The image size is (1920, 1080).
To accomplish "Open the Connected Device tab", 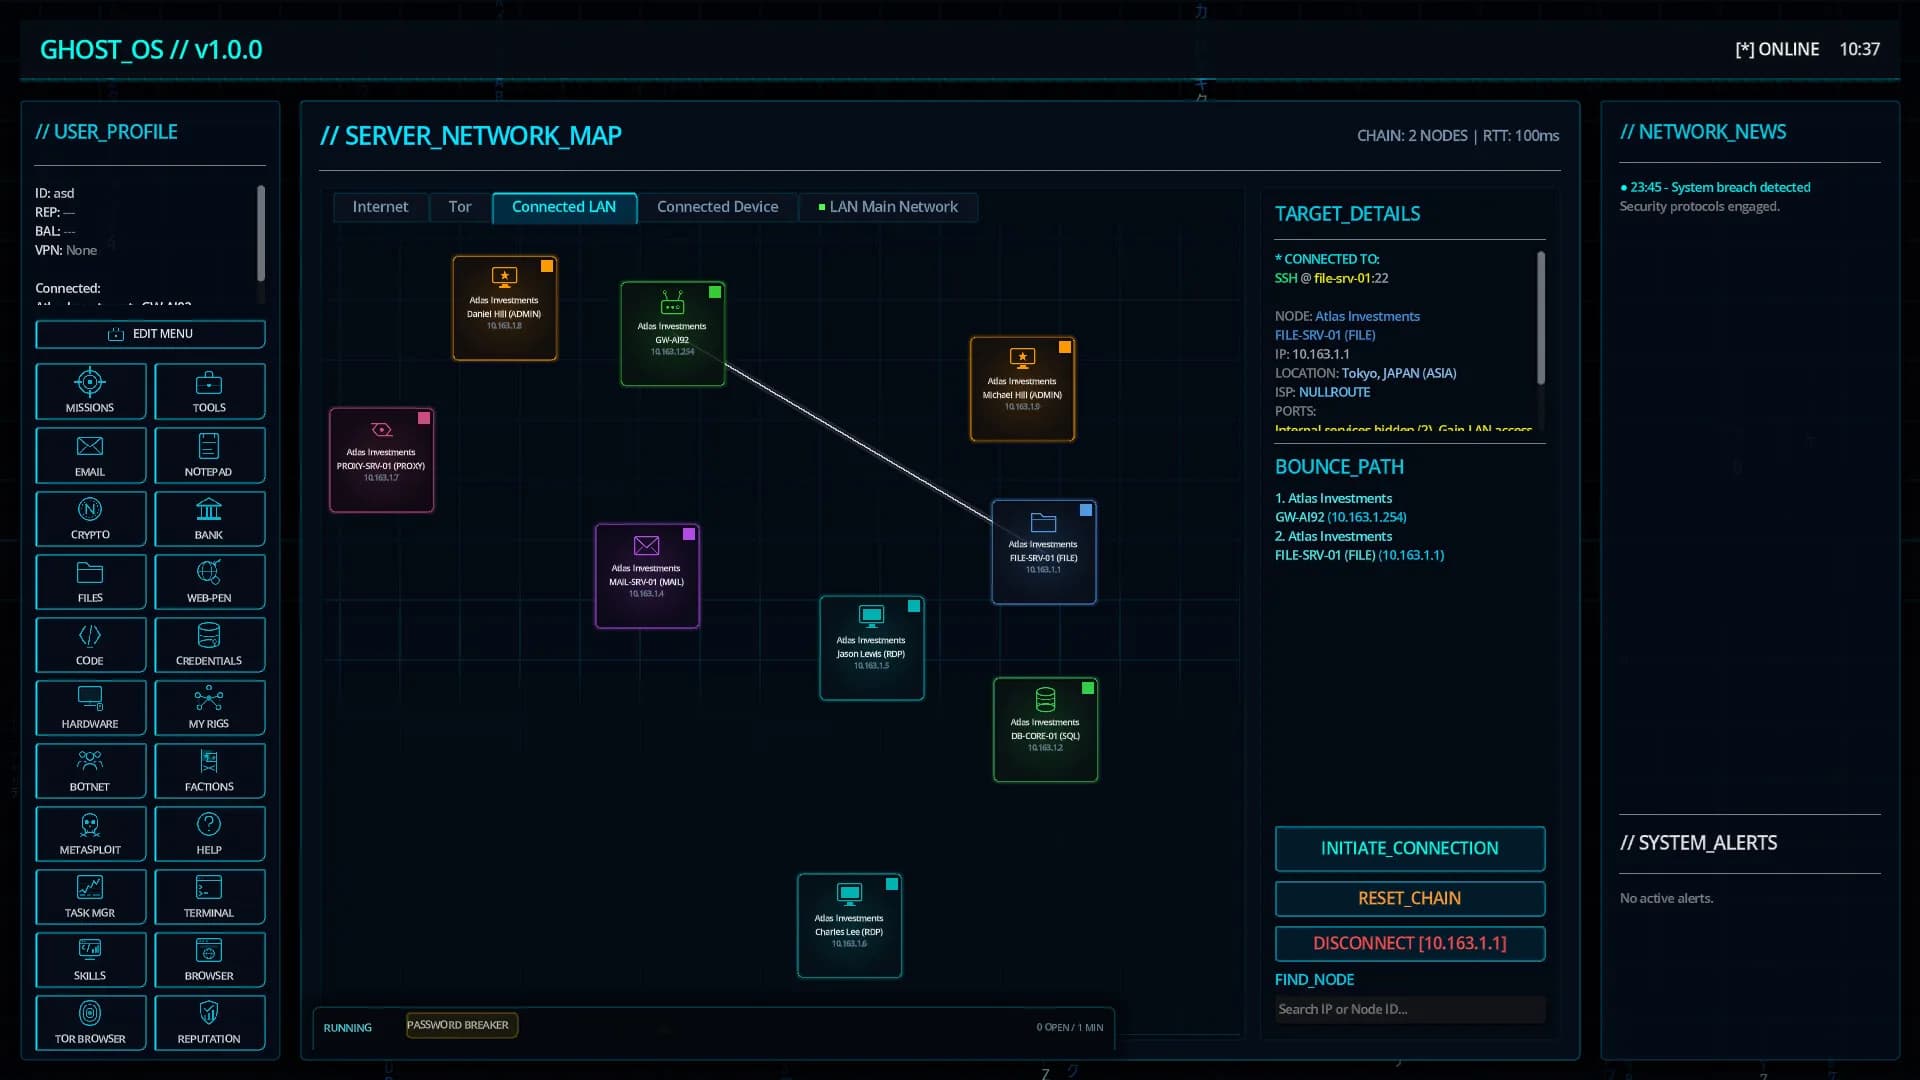I will click(717, 207).
